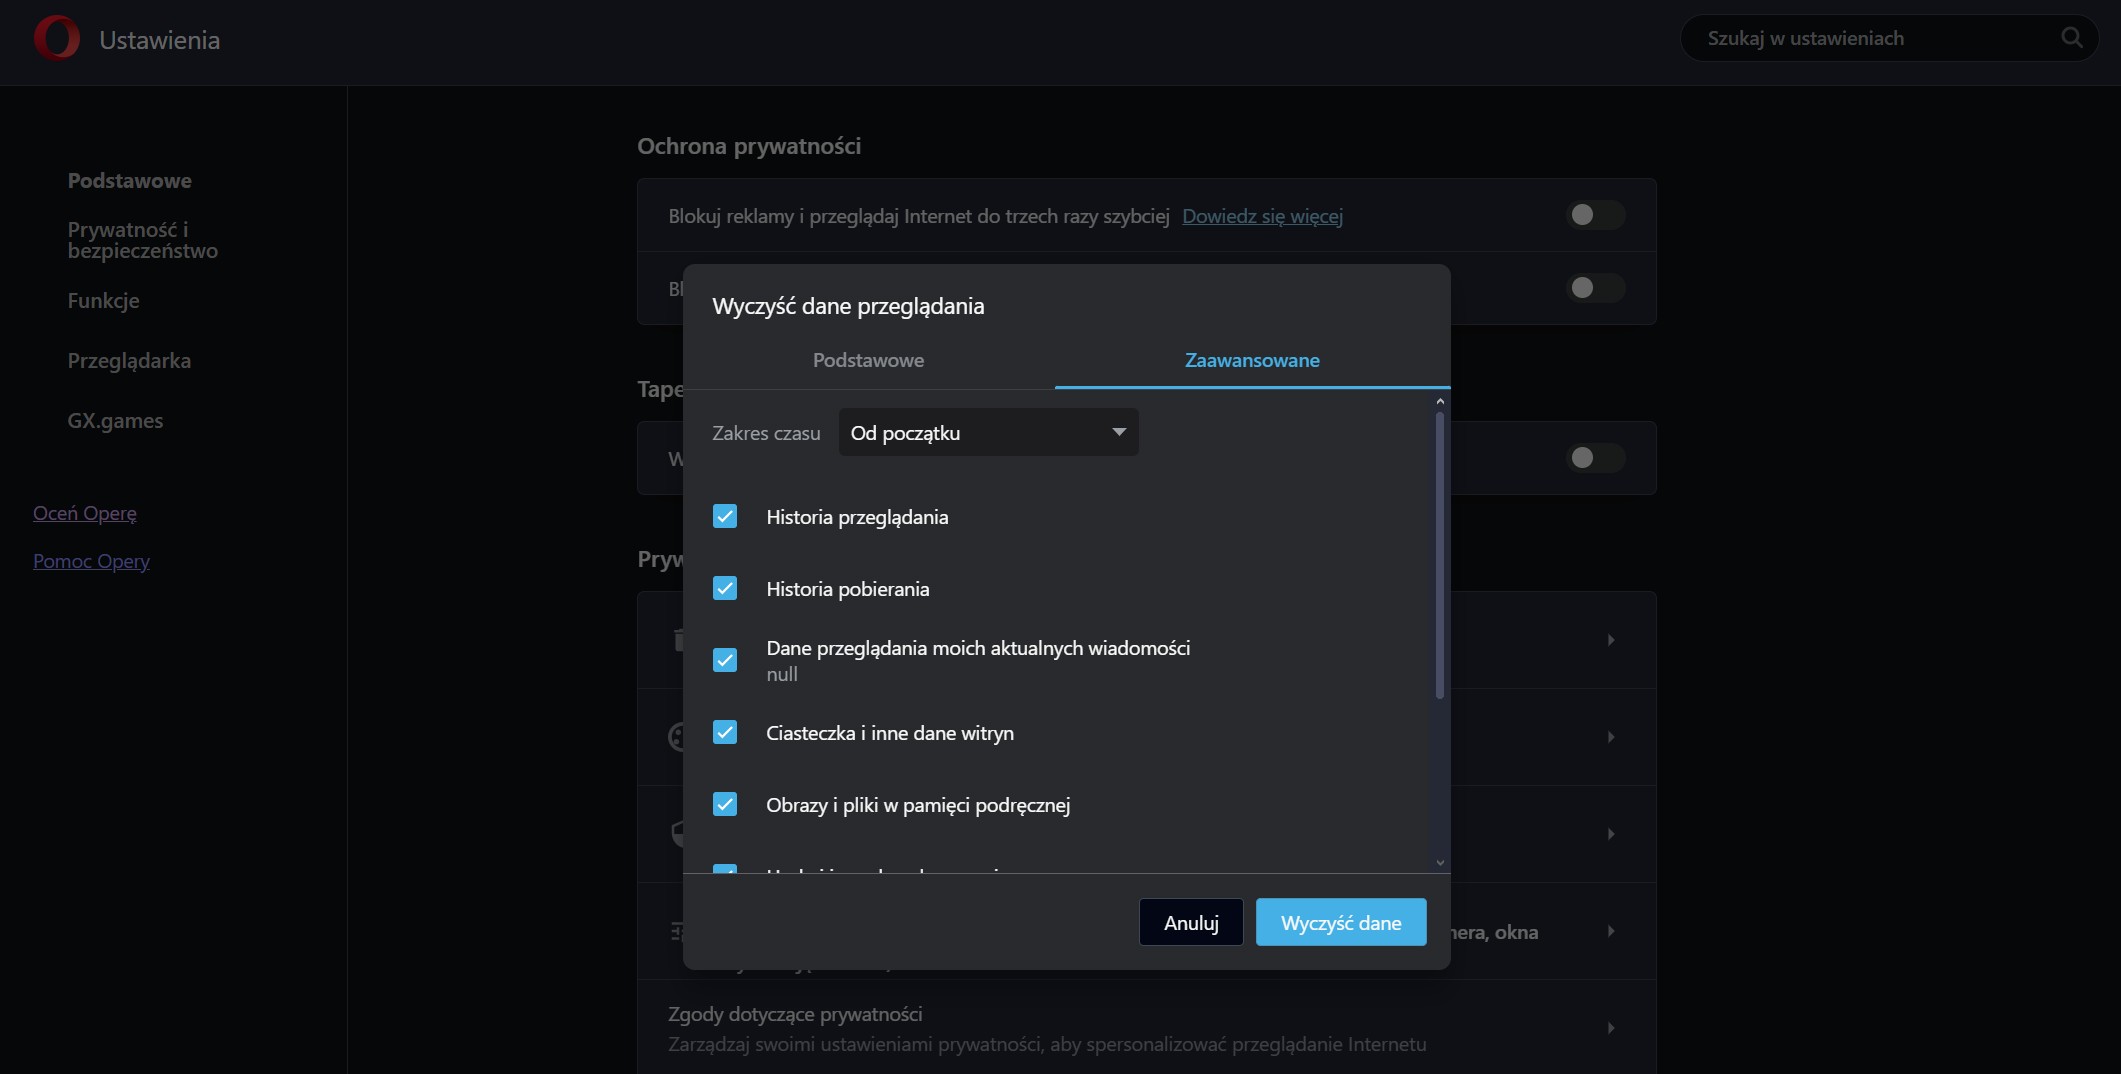Click the dialog's vertical scrollbar thumb
Screen dimensions: 2121x1074
(x=1440, y=555)
